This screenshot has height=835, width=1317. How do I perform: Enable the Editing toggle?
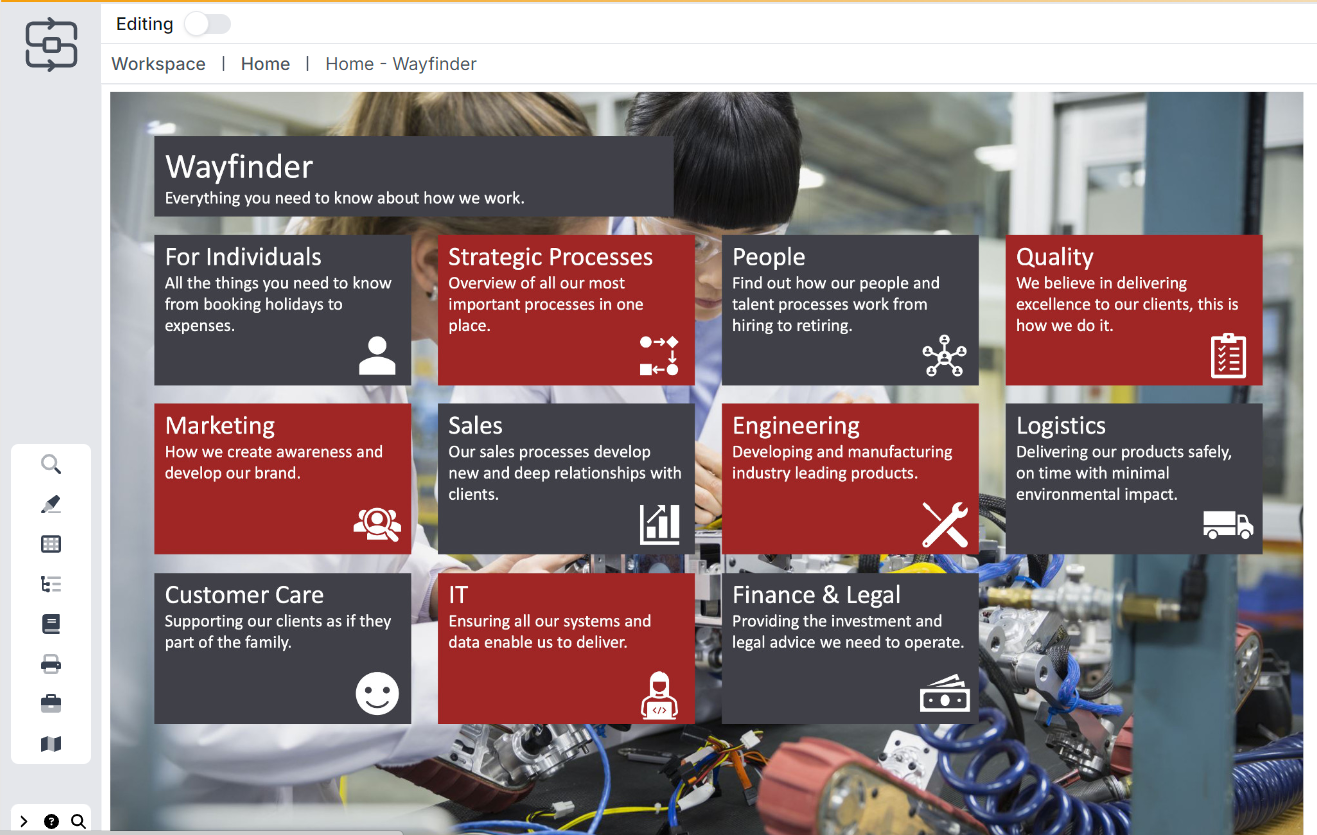pos(207,23)
